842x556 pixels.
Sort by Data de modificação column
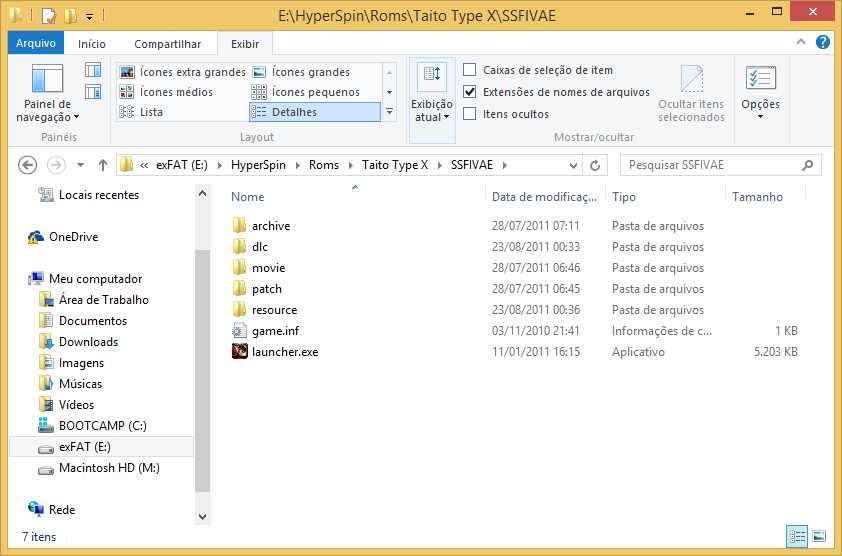(546, 197)
